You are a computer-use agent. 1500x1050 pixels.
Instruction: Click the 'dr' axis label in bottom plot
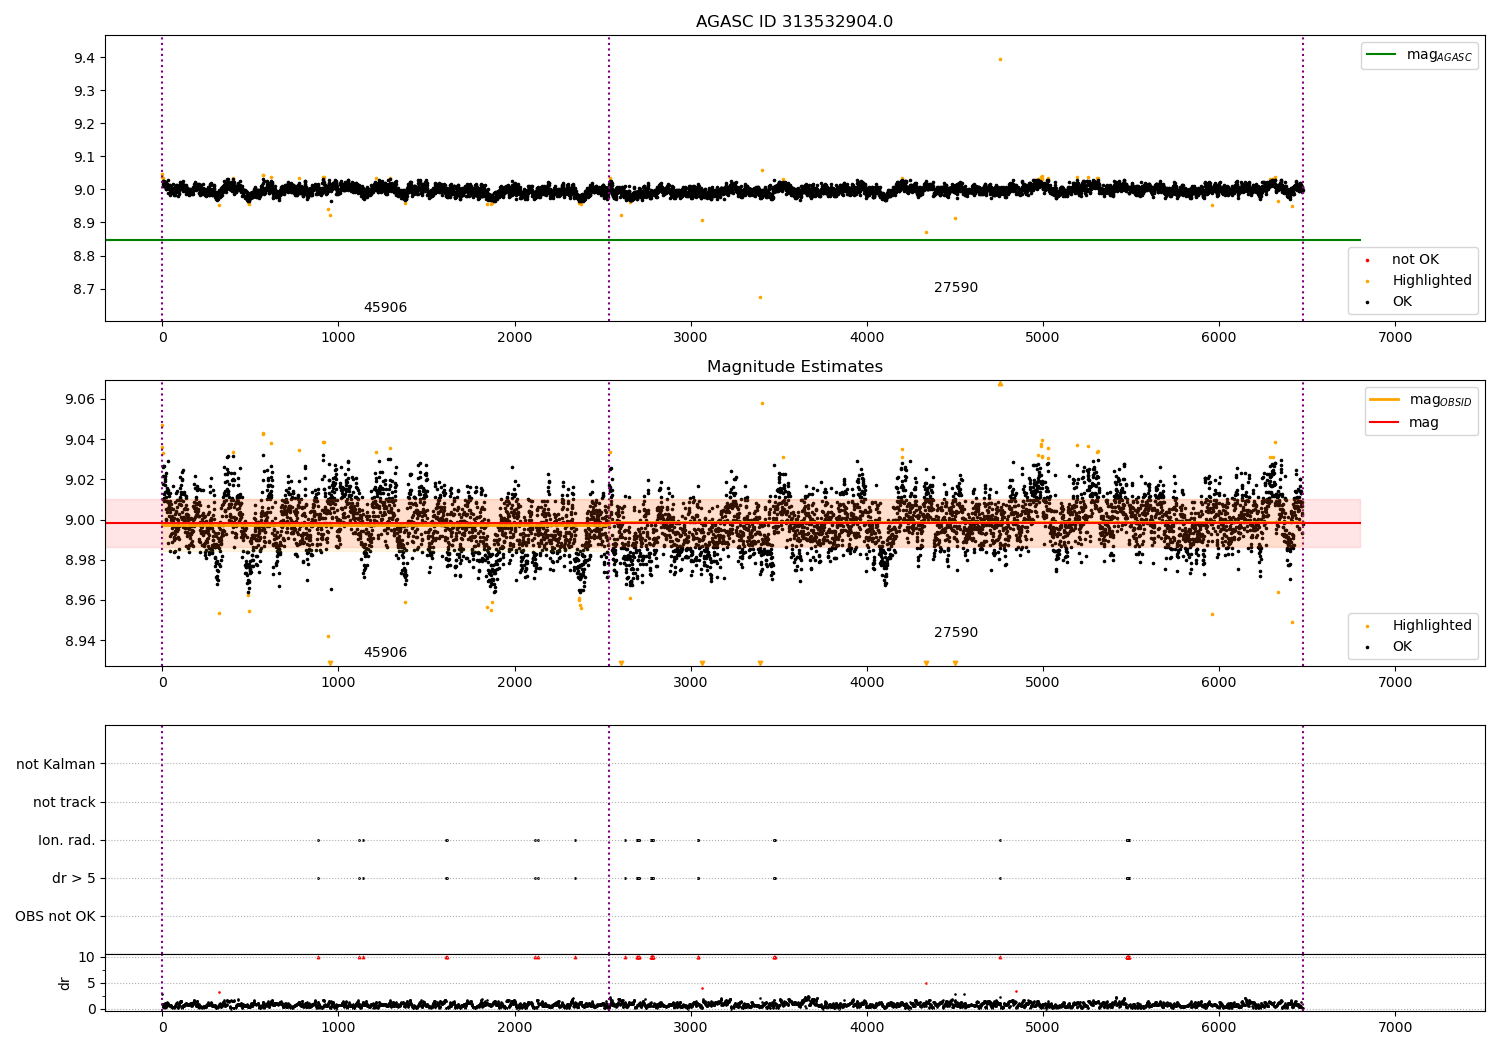tap(65, 983)
